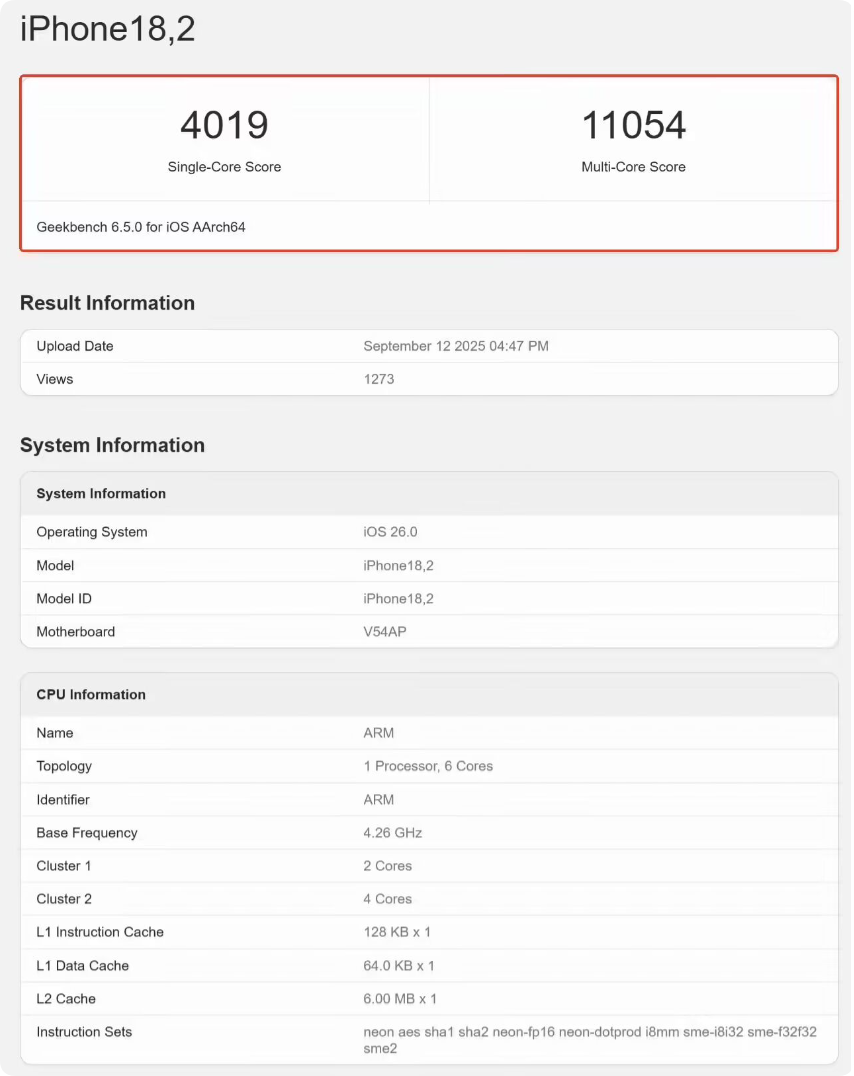Select the 1273 views value
Screen dimensions: 854x1076
click(379, 379)
